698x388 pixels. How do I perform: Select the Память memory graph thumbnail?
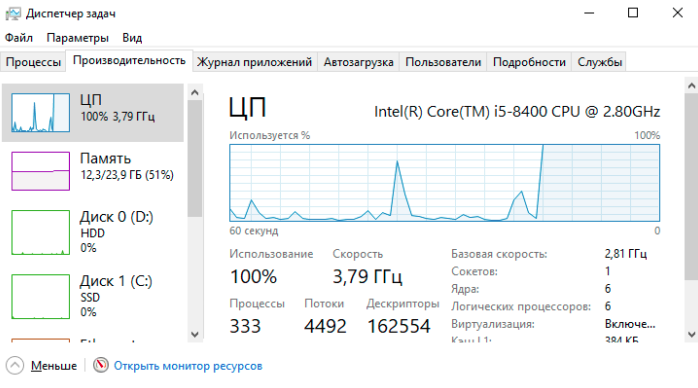[41, 171]
